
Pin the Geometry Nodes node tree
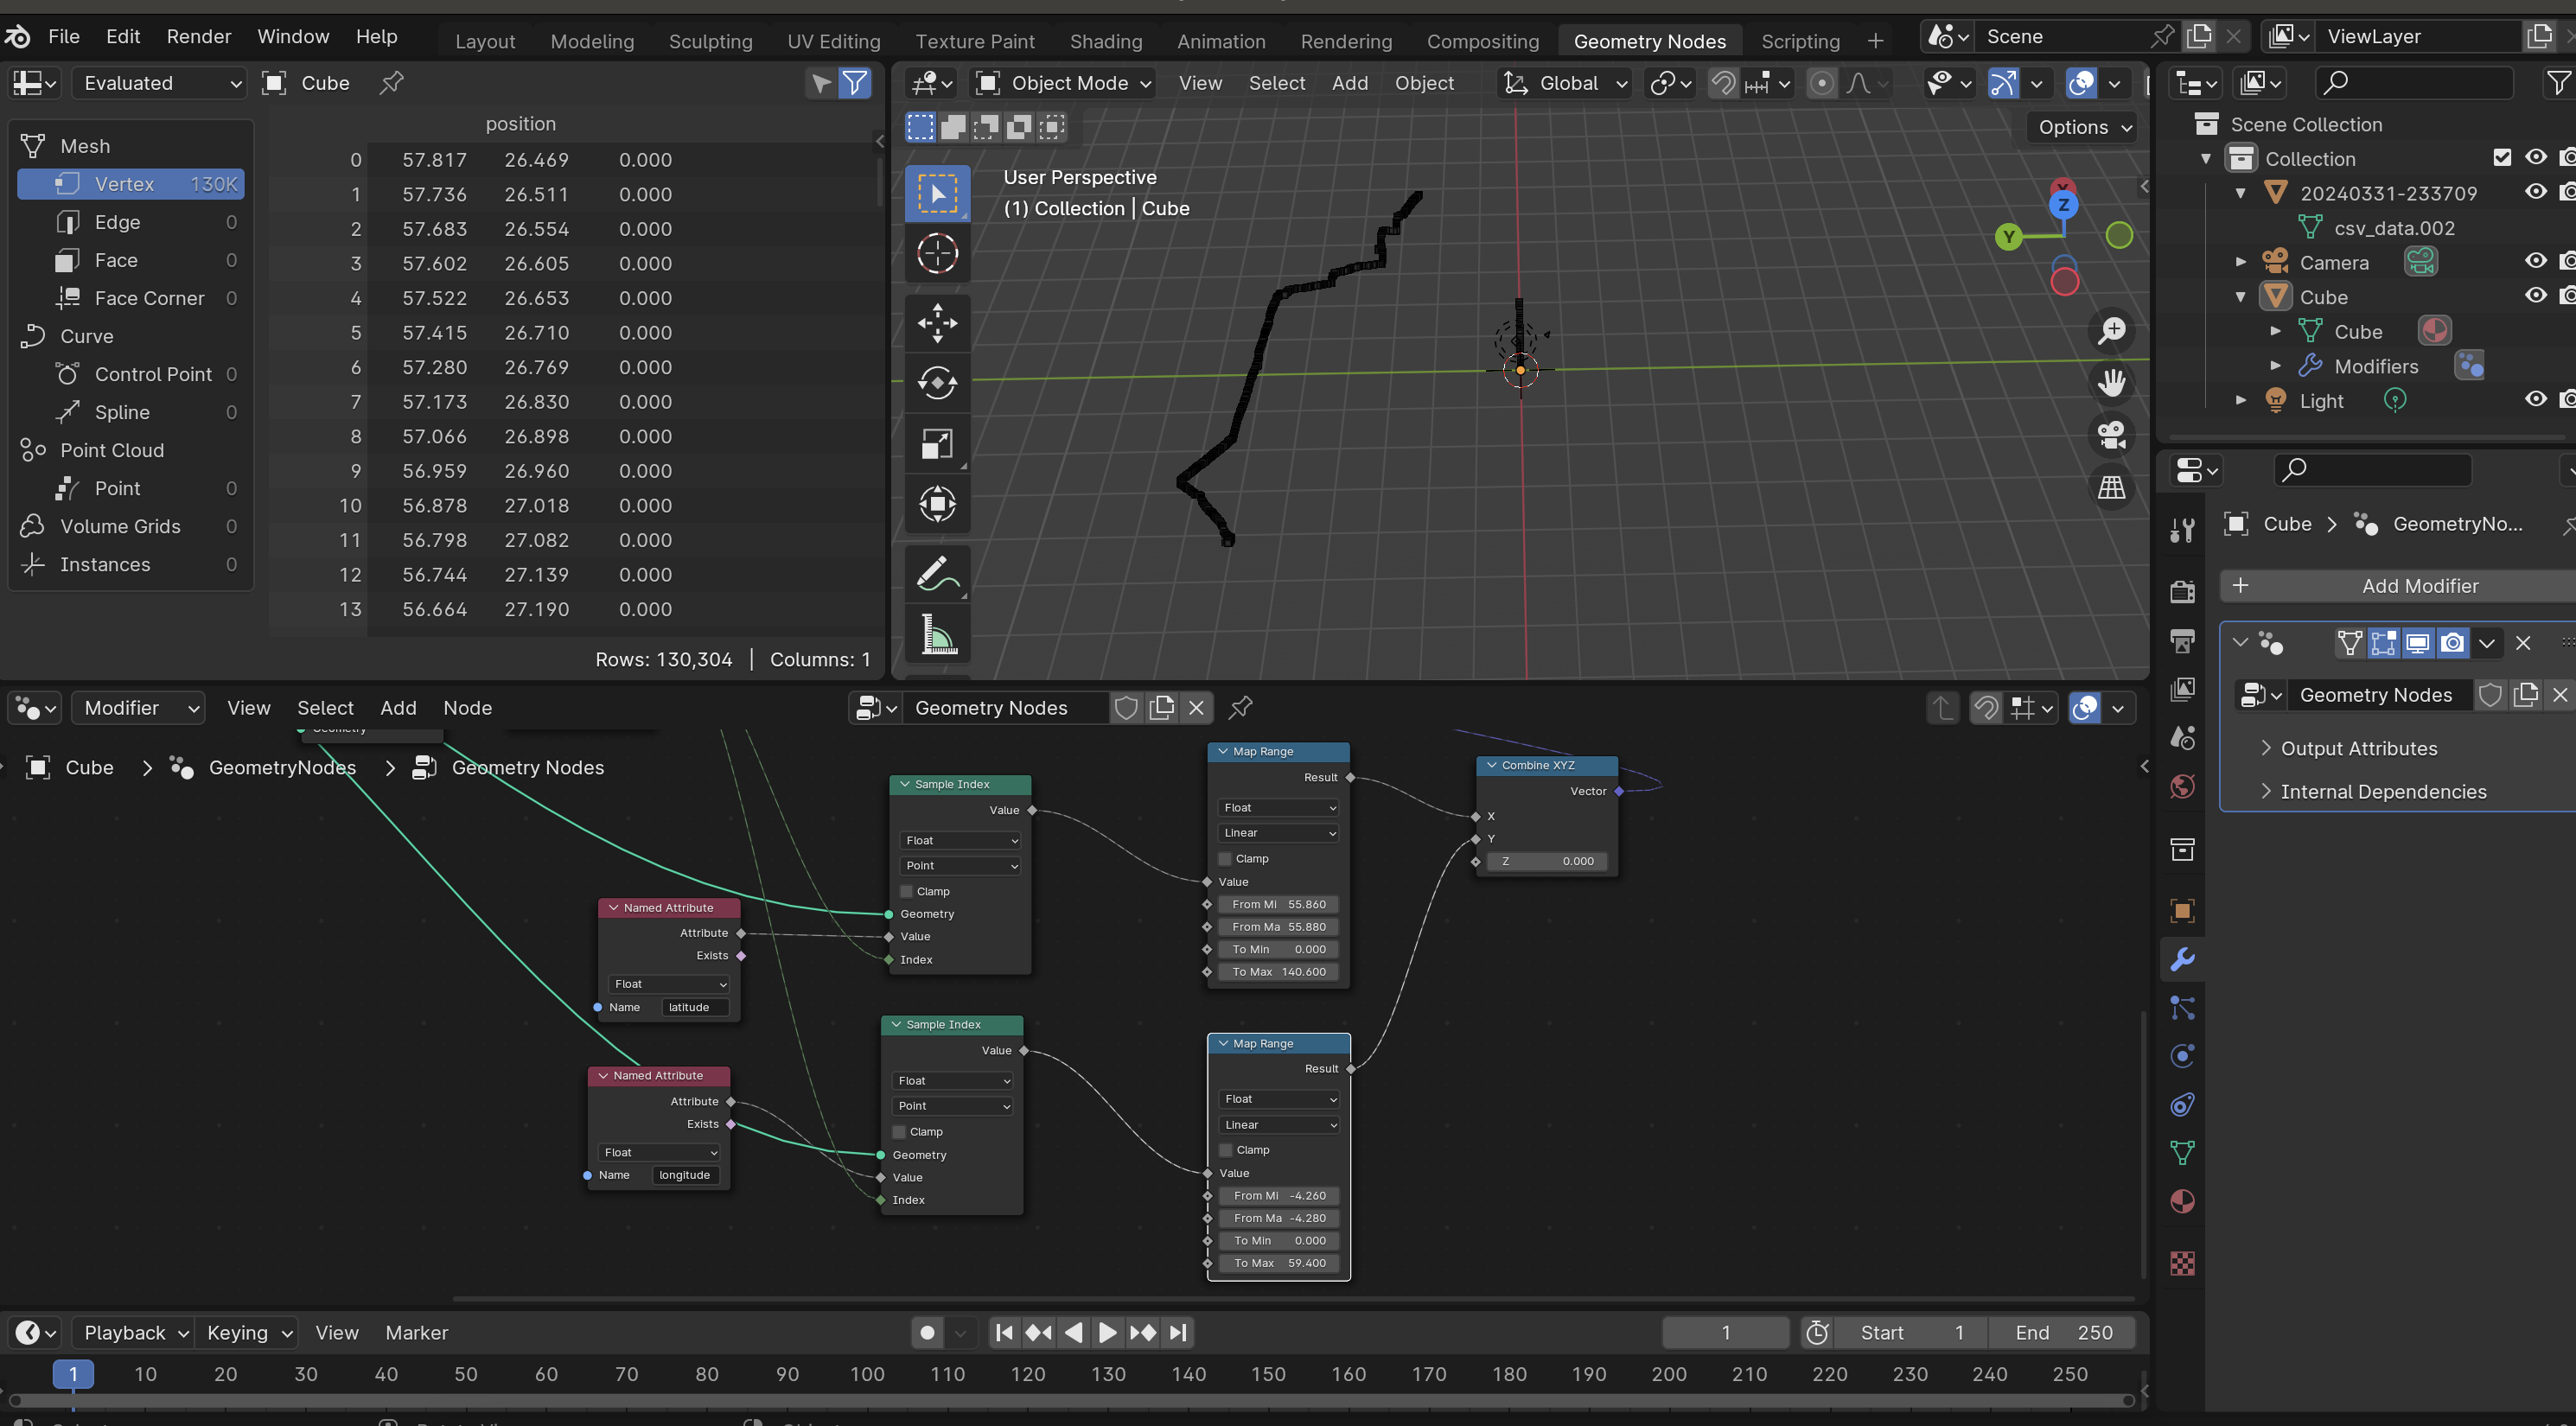tap(1241, 708)
